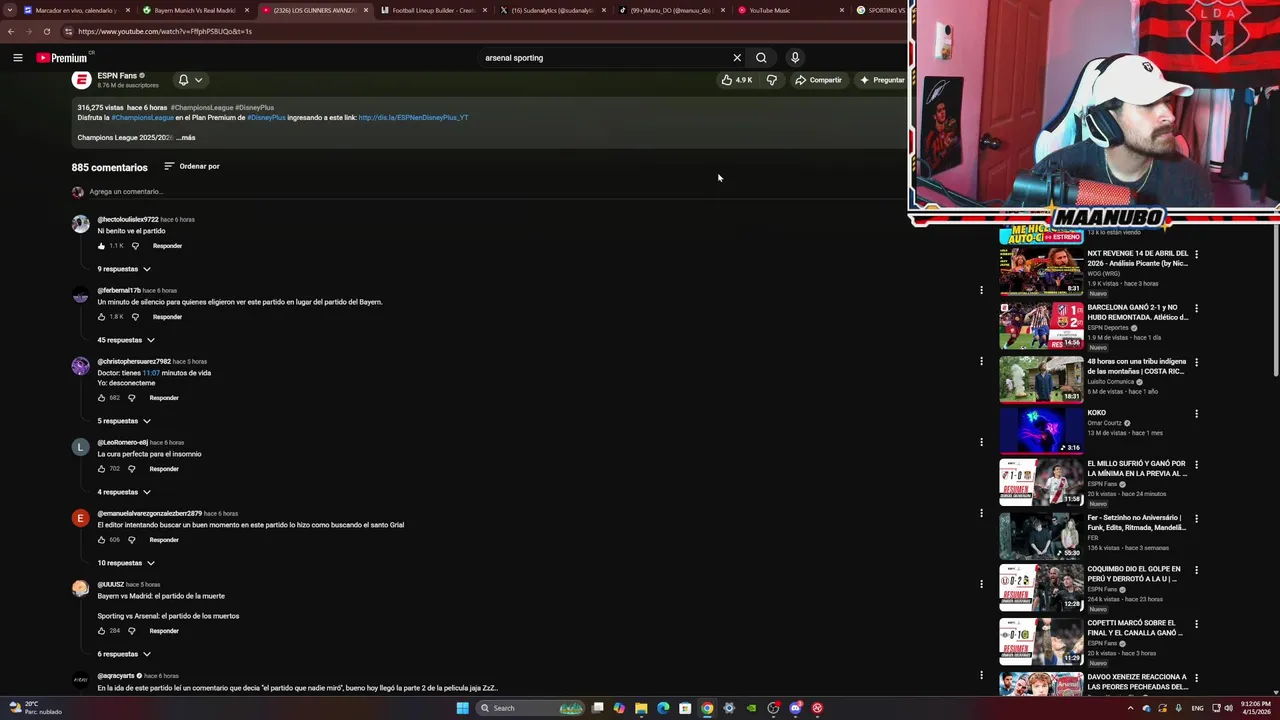
Task: Dislike the 'santo Grial' editor comment
Action: click(x=131, y=540)
